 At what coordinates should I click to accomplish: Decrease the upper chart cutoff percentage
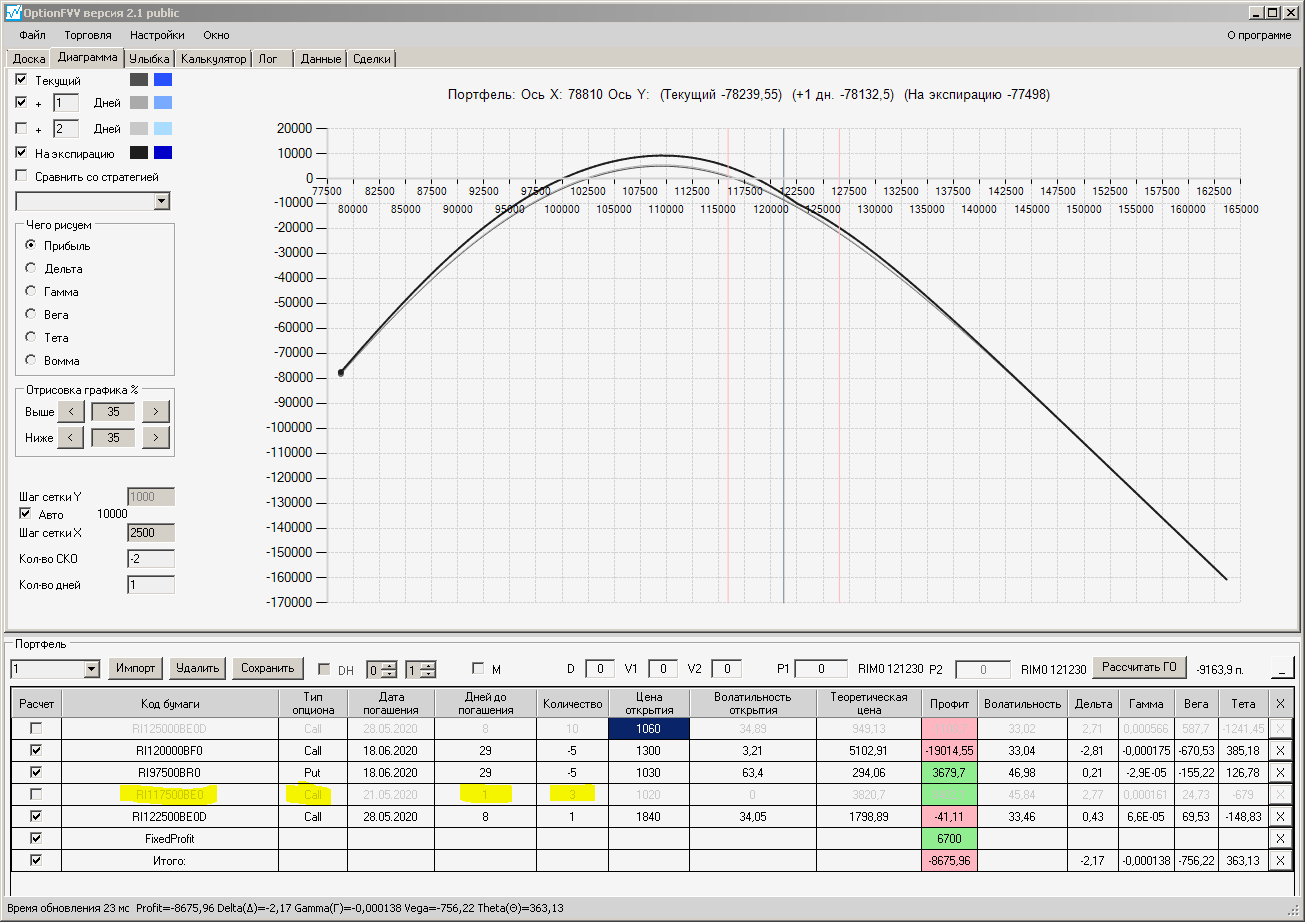click(70, 412)
